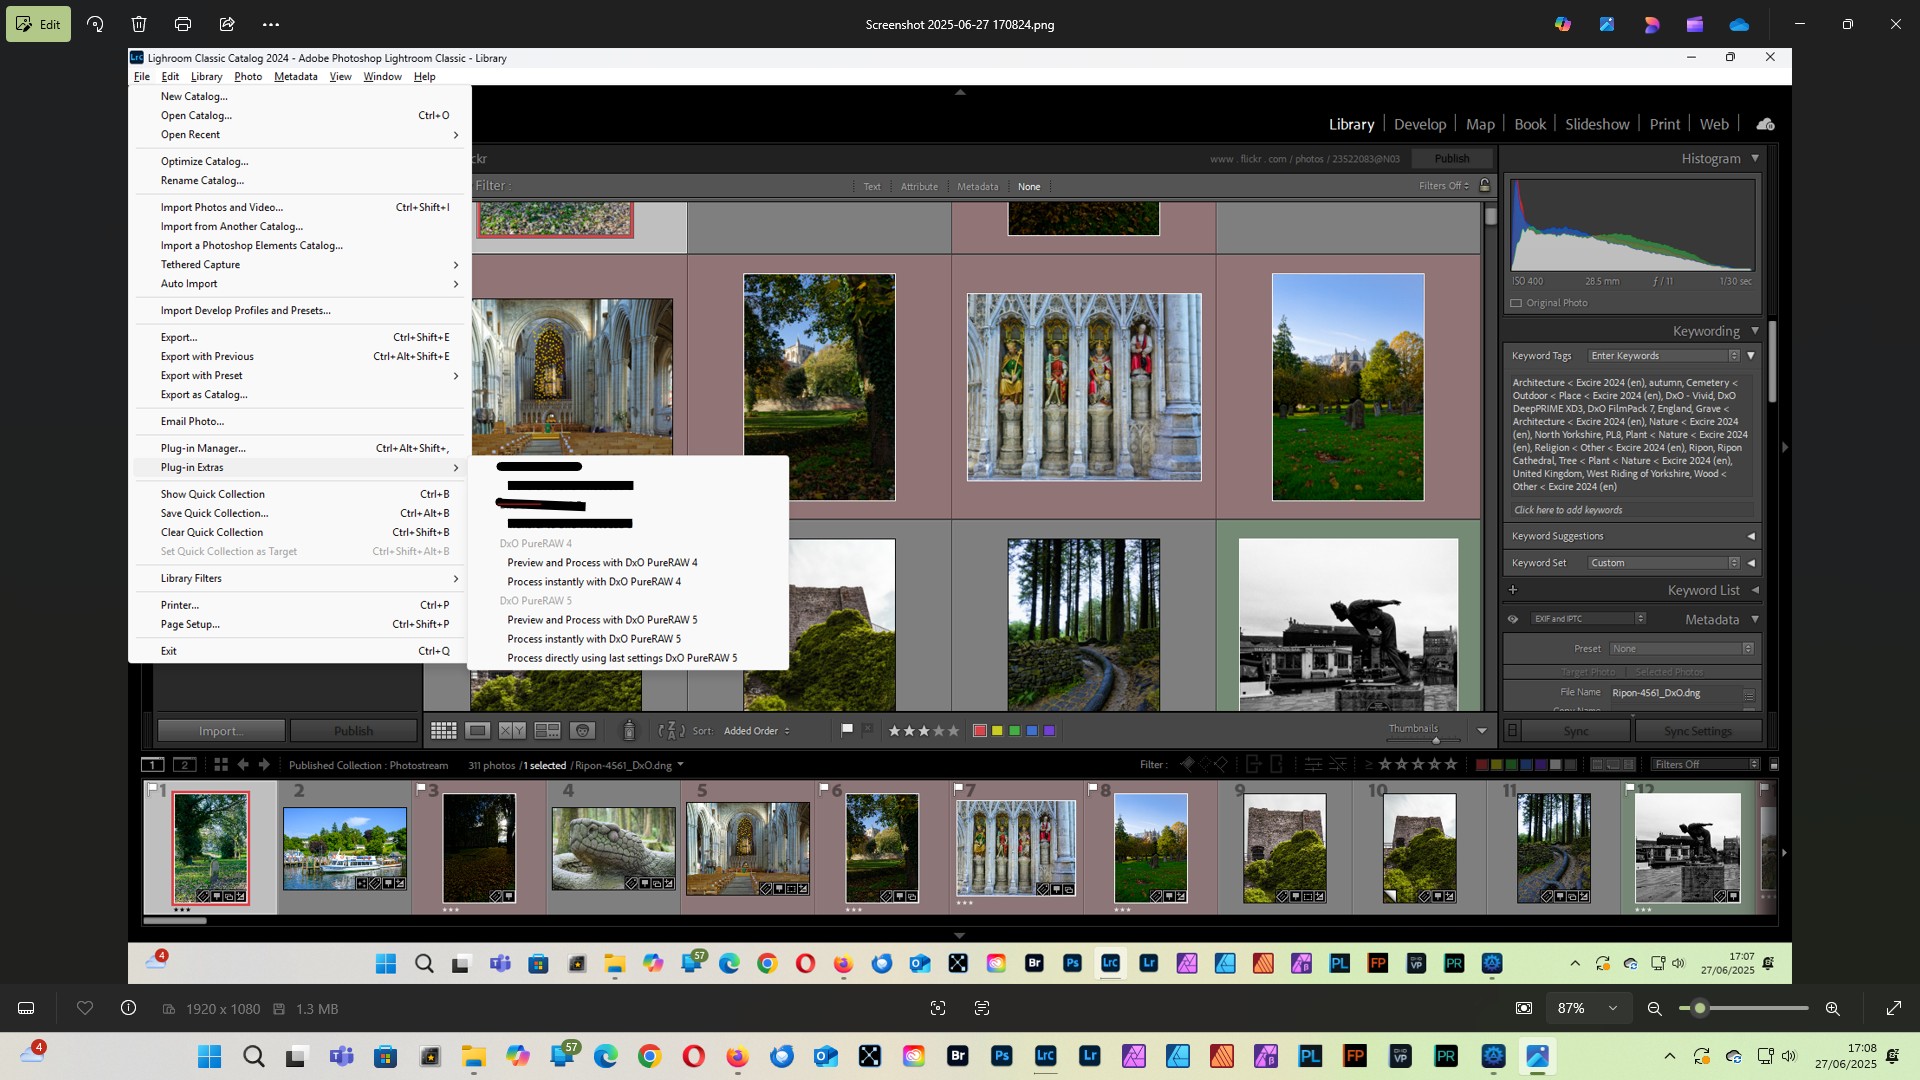Open the Metadata Preset None dropdown
This screenshot has height=1080, width=1920.
[x=1682, y=649]
